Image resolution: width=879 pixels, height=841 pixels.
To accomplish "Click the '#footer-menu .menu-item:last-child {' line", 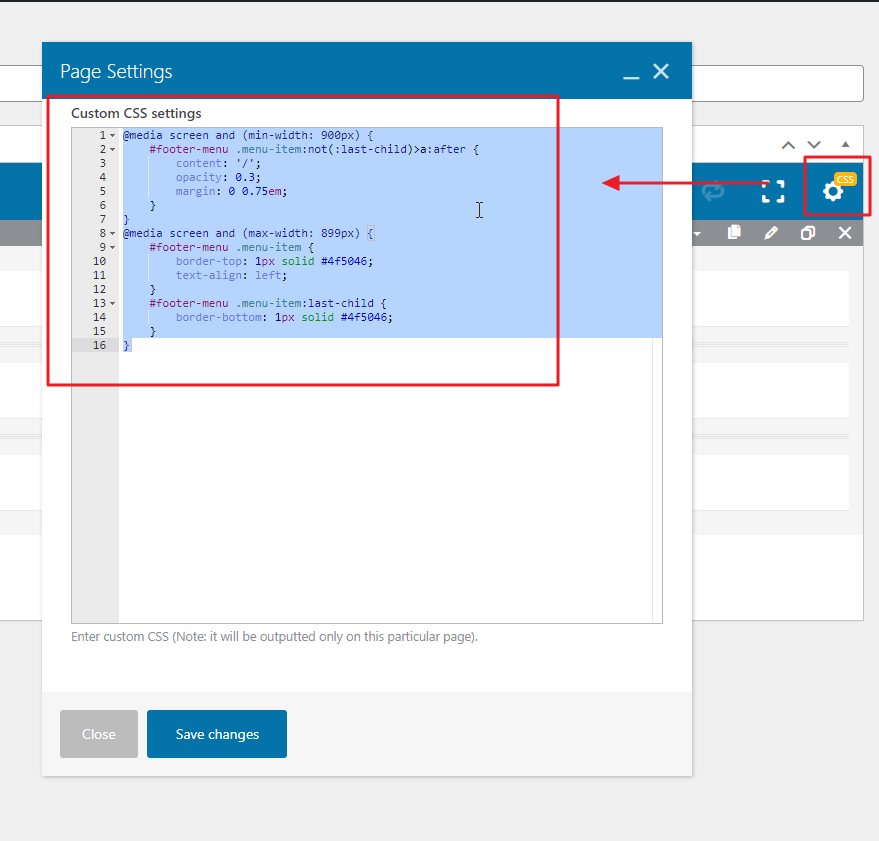I will click(268, 303).
